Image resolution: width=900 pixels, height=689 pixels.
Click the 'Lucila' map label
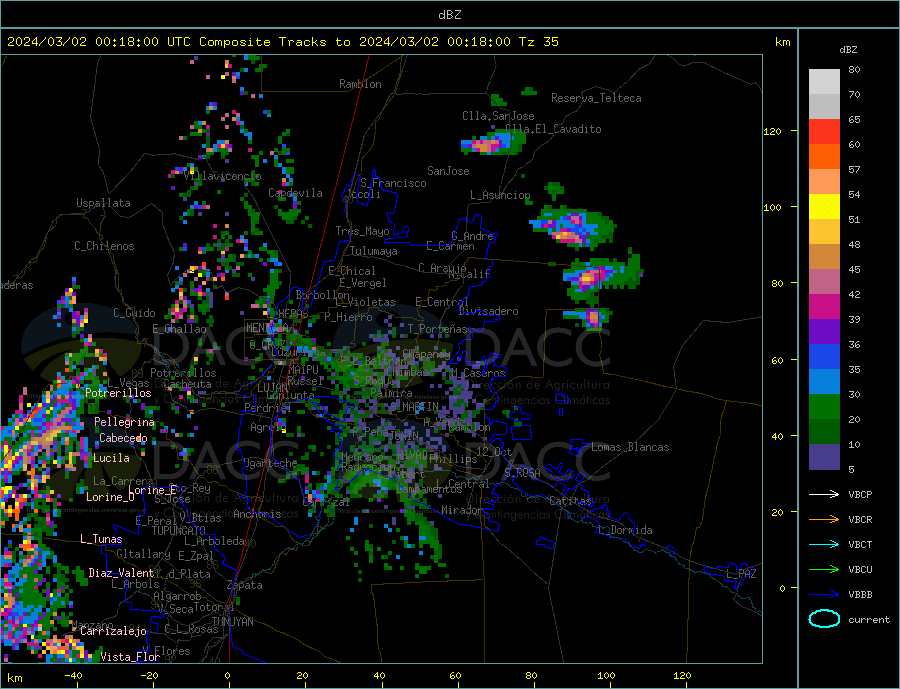point(111,458)
